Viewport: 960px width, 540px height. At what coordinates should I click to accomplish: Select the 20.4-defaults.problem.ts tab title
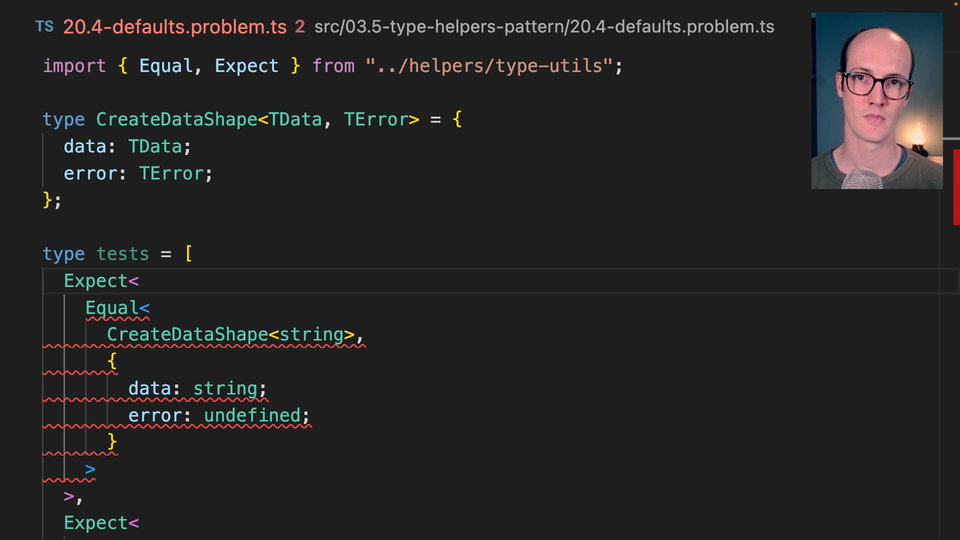click(x=175, y=27)
